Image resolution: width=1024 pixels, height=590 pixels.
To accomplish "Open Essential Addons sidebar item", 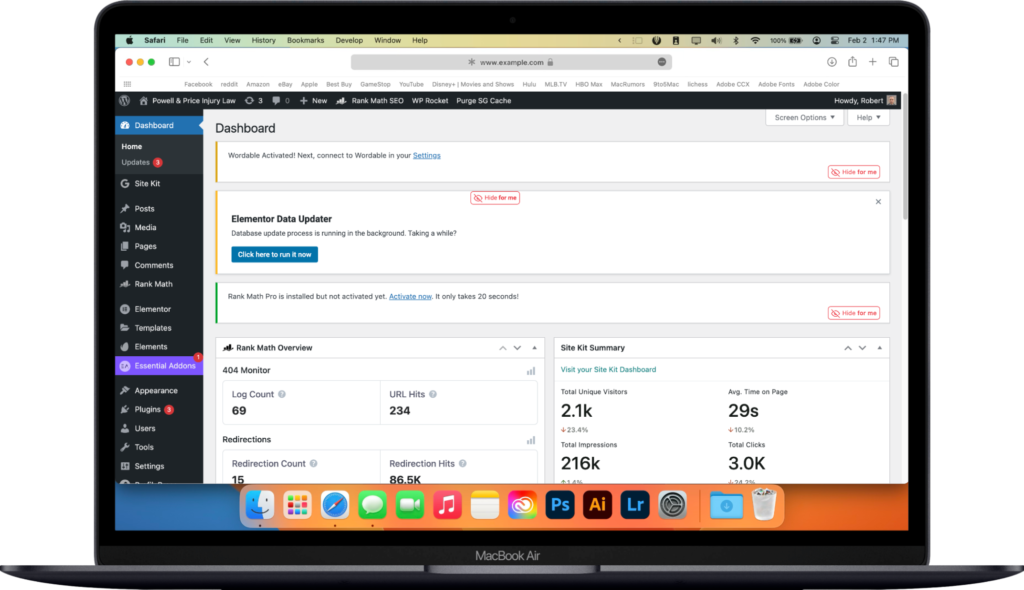I will (x=159, y=366).
